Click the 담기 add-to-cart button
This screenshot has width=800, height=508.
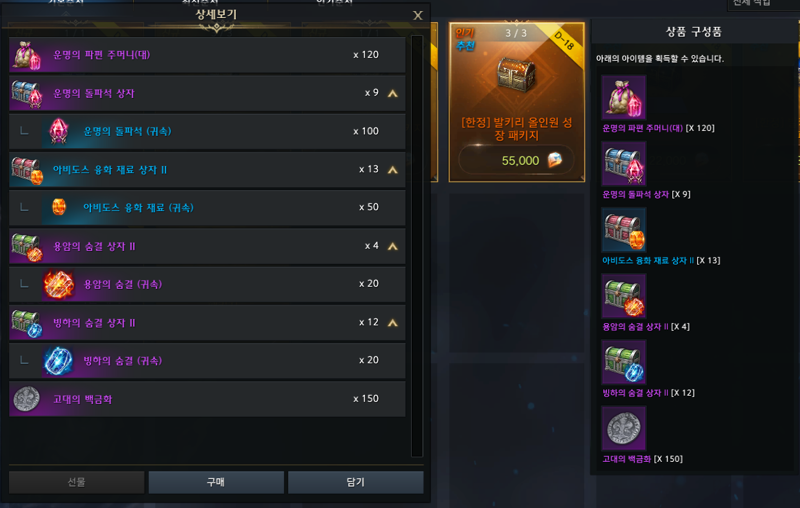click(x=356, y=482)
